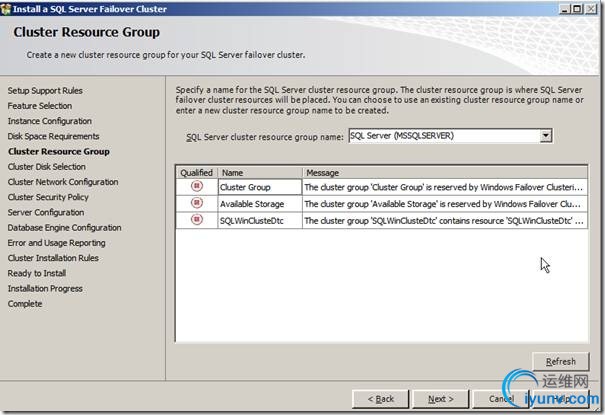
Task: Select the Available Storage name cell
Action: click(260, 204)
